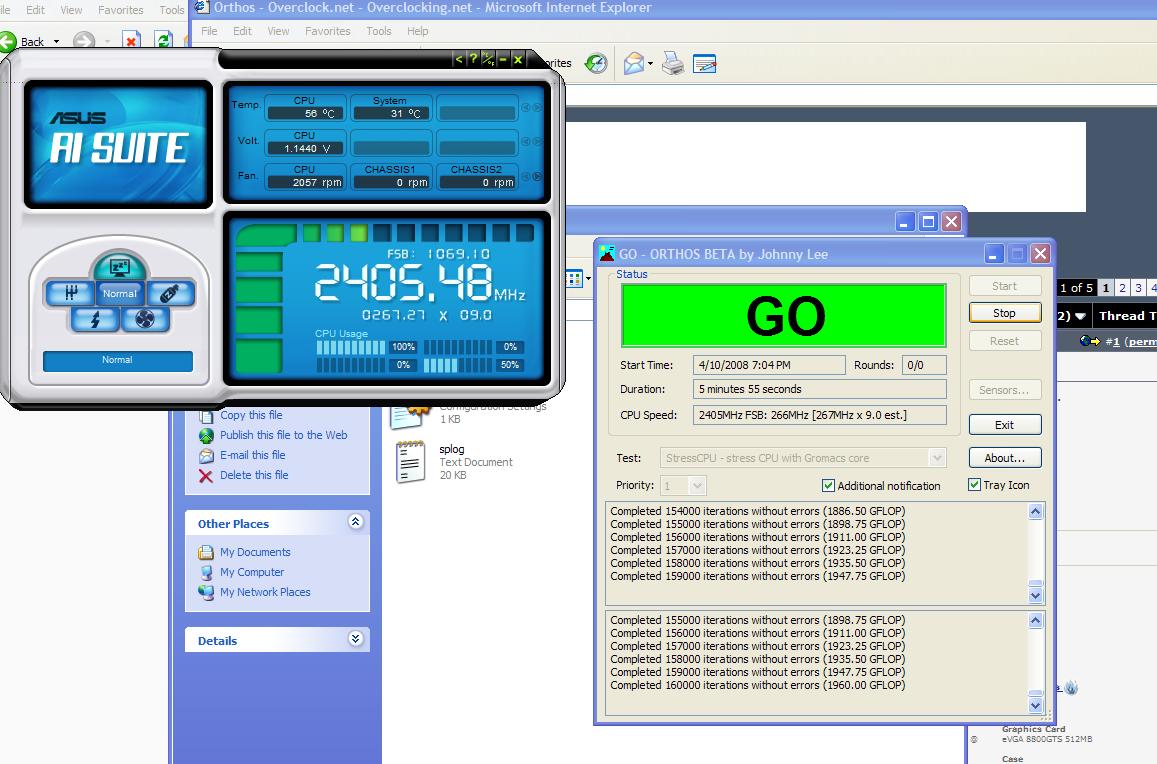The height and width of the screenshot is (764, 1157).
Task: Open My Documents in Other Places
Action: [255, 552]
